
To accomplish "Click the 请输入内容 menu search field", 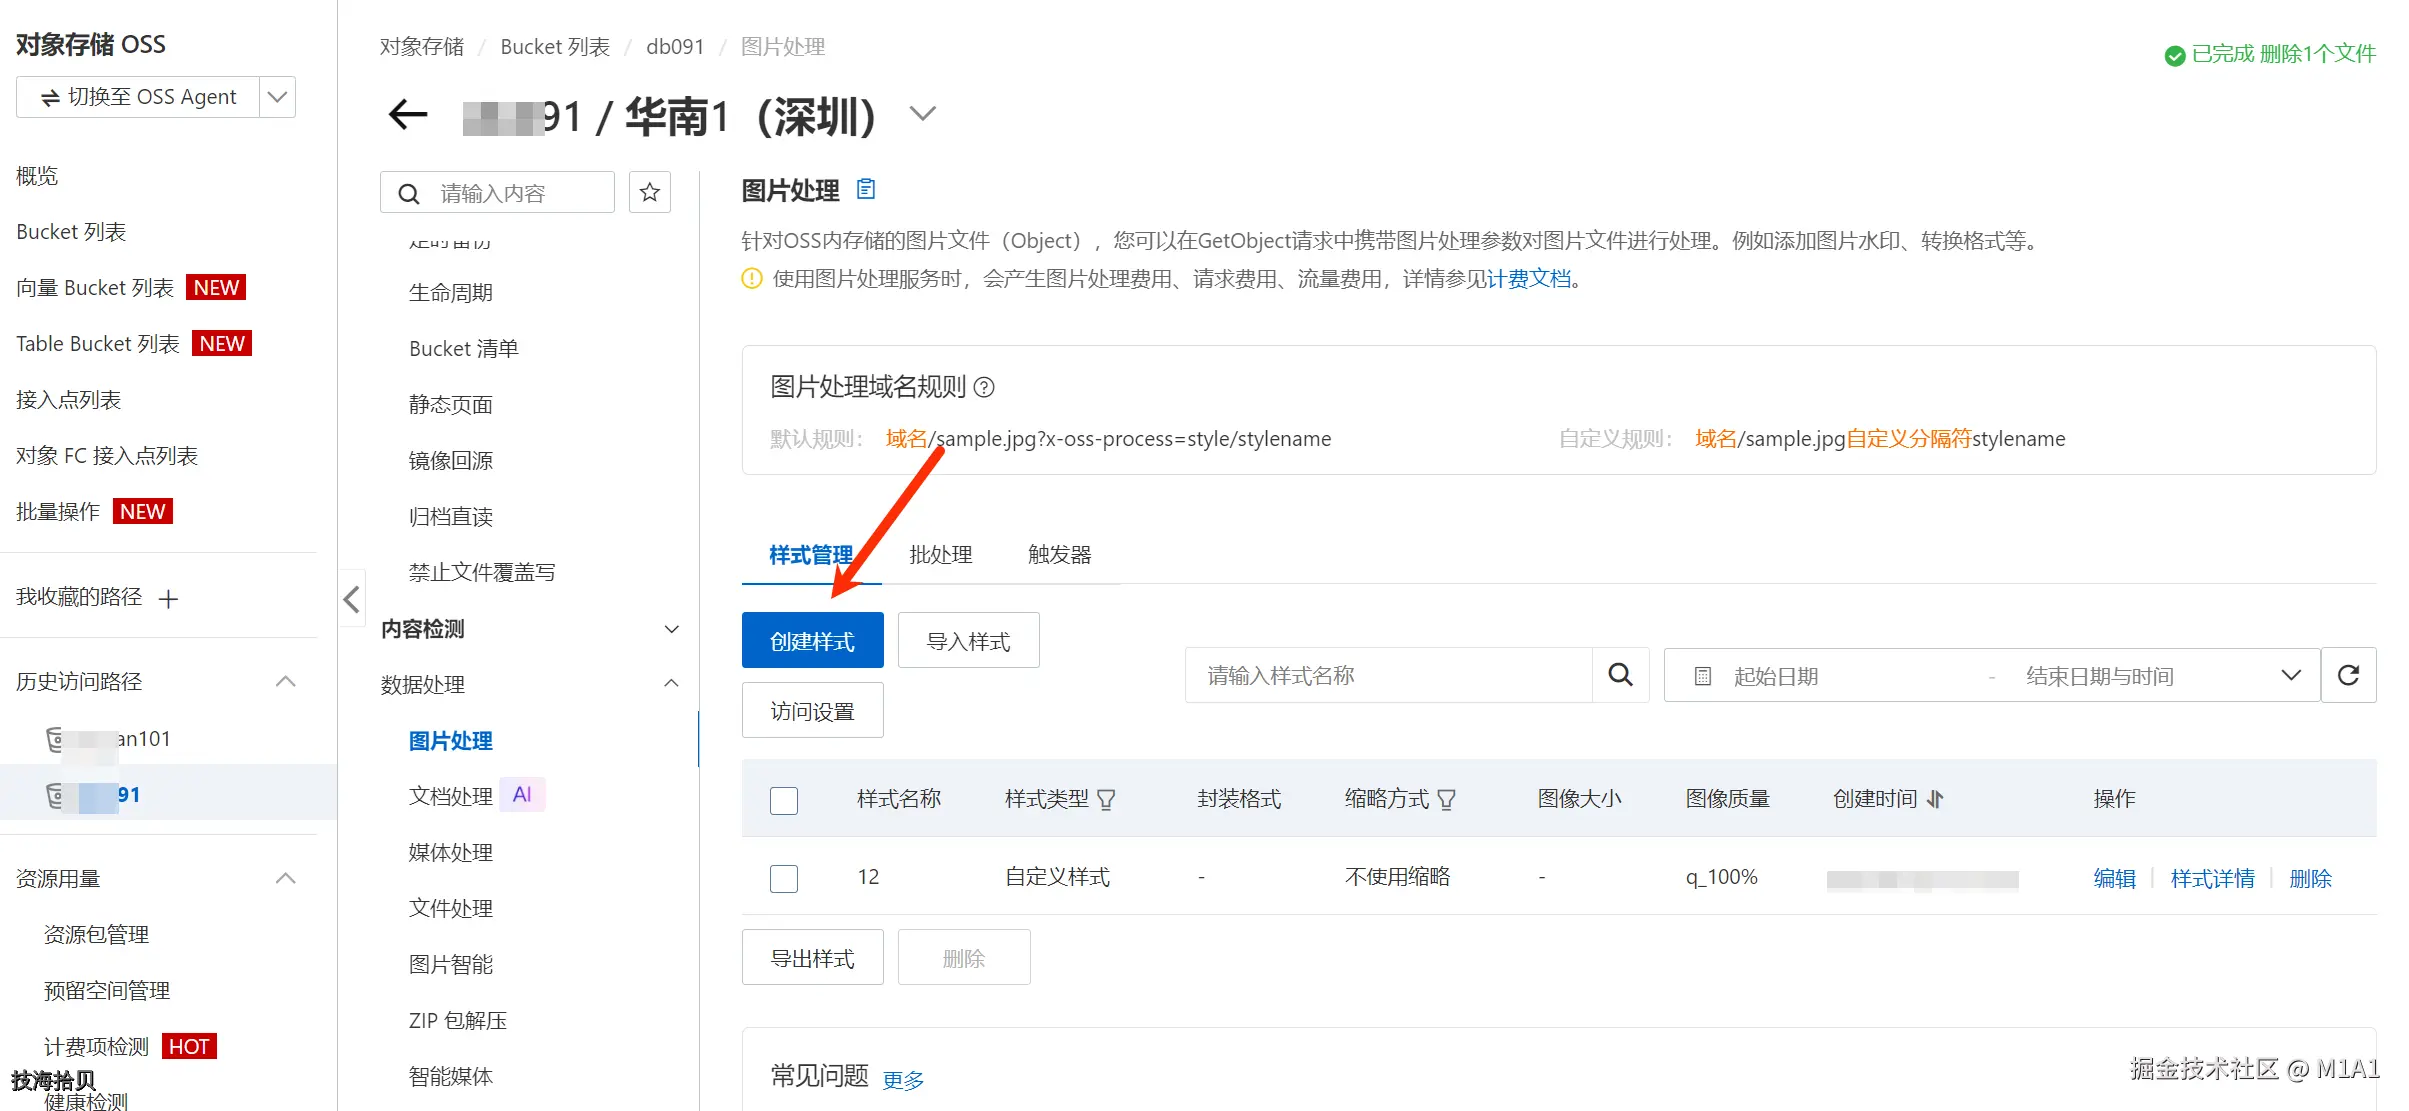I will point(497,192).
